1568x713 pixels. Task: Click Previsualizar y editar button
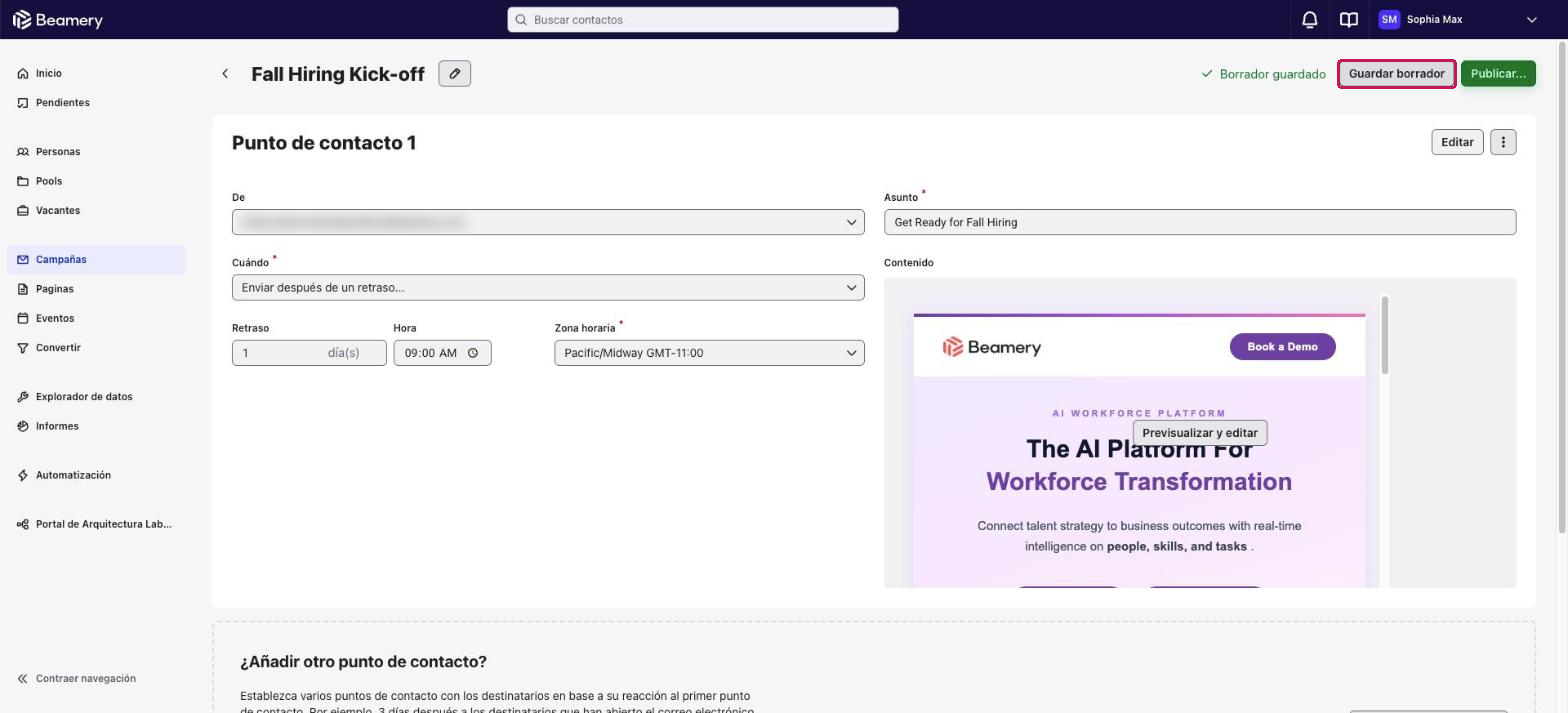[x=1200, y=433]
